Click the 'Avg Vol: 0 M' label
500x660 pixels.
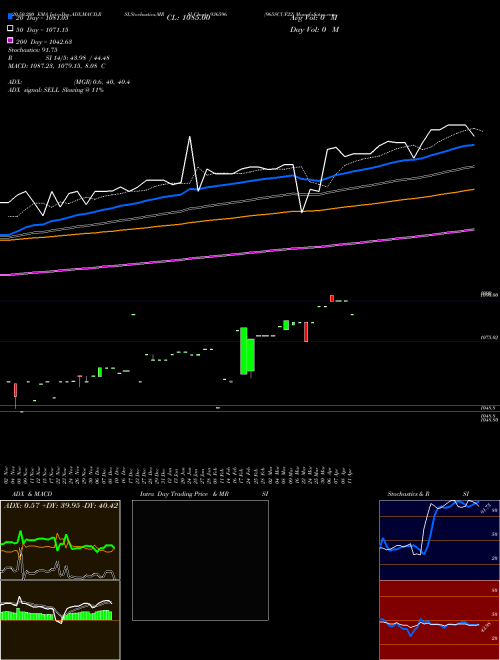(x=314, y=18)
